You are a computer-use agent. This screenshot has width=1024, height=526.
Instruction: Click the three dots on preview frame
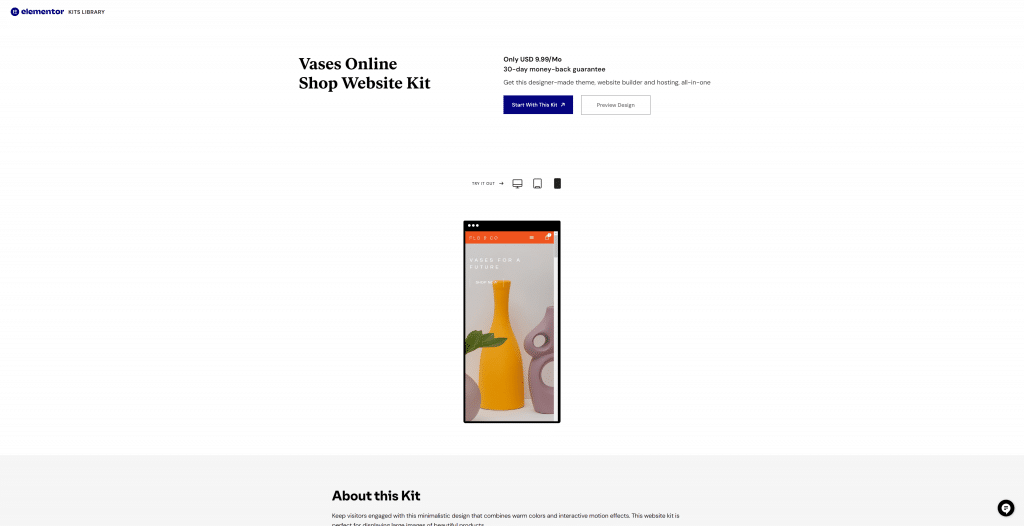[x=473, y=225]
